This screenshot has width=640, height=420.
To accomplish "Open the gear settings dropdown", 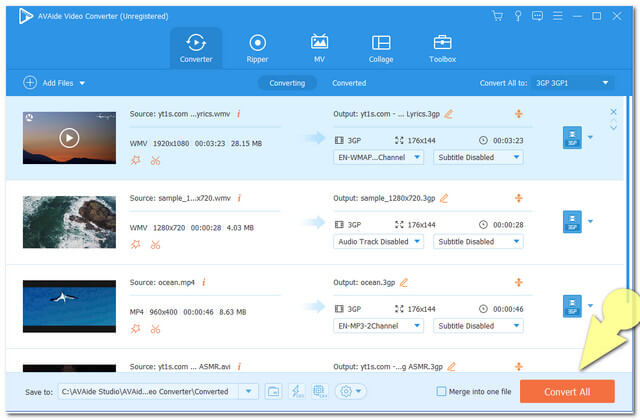I will click(351, 391).
